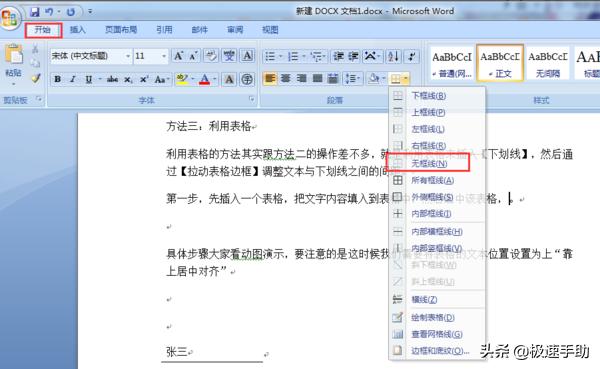
Task: Choose 下框线(B) from borders menu
Action: pyautogui.click(x=437, y=96)
